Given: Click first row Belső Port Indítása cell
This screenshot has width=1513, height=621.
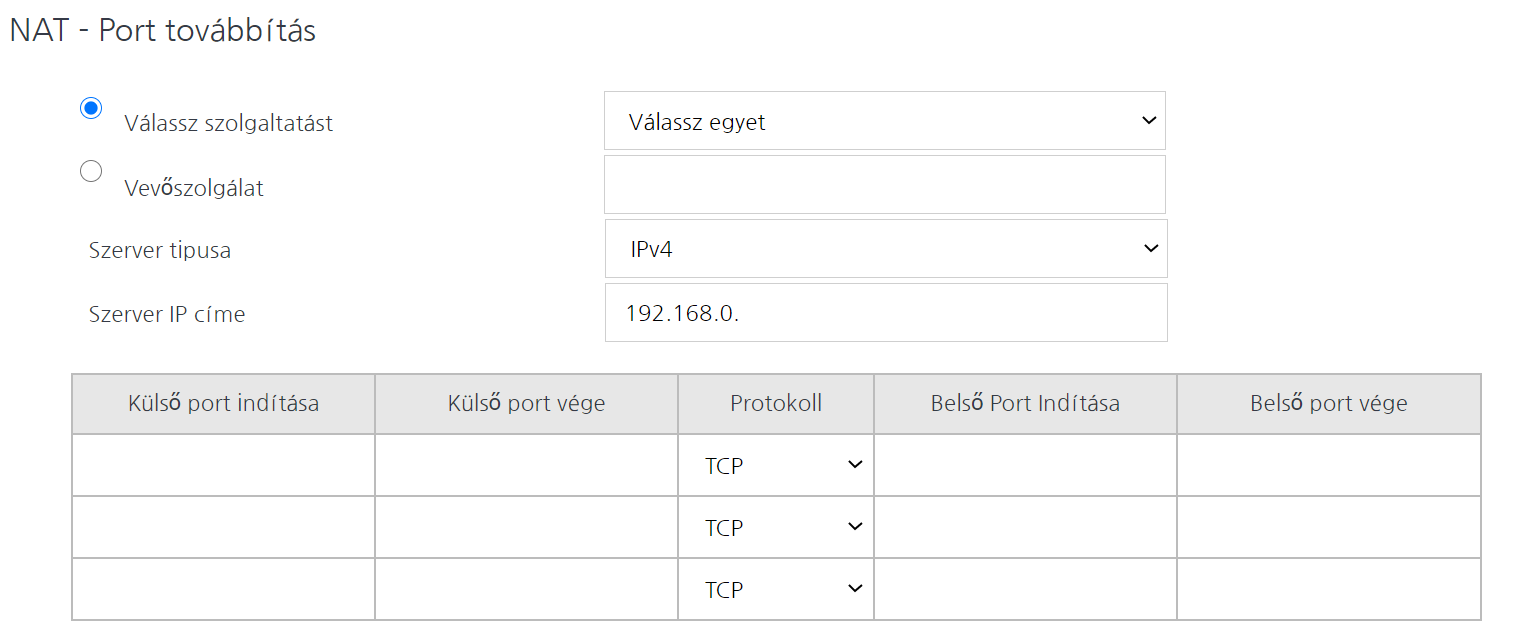Looking at the screenshot, I should 1025,465.
